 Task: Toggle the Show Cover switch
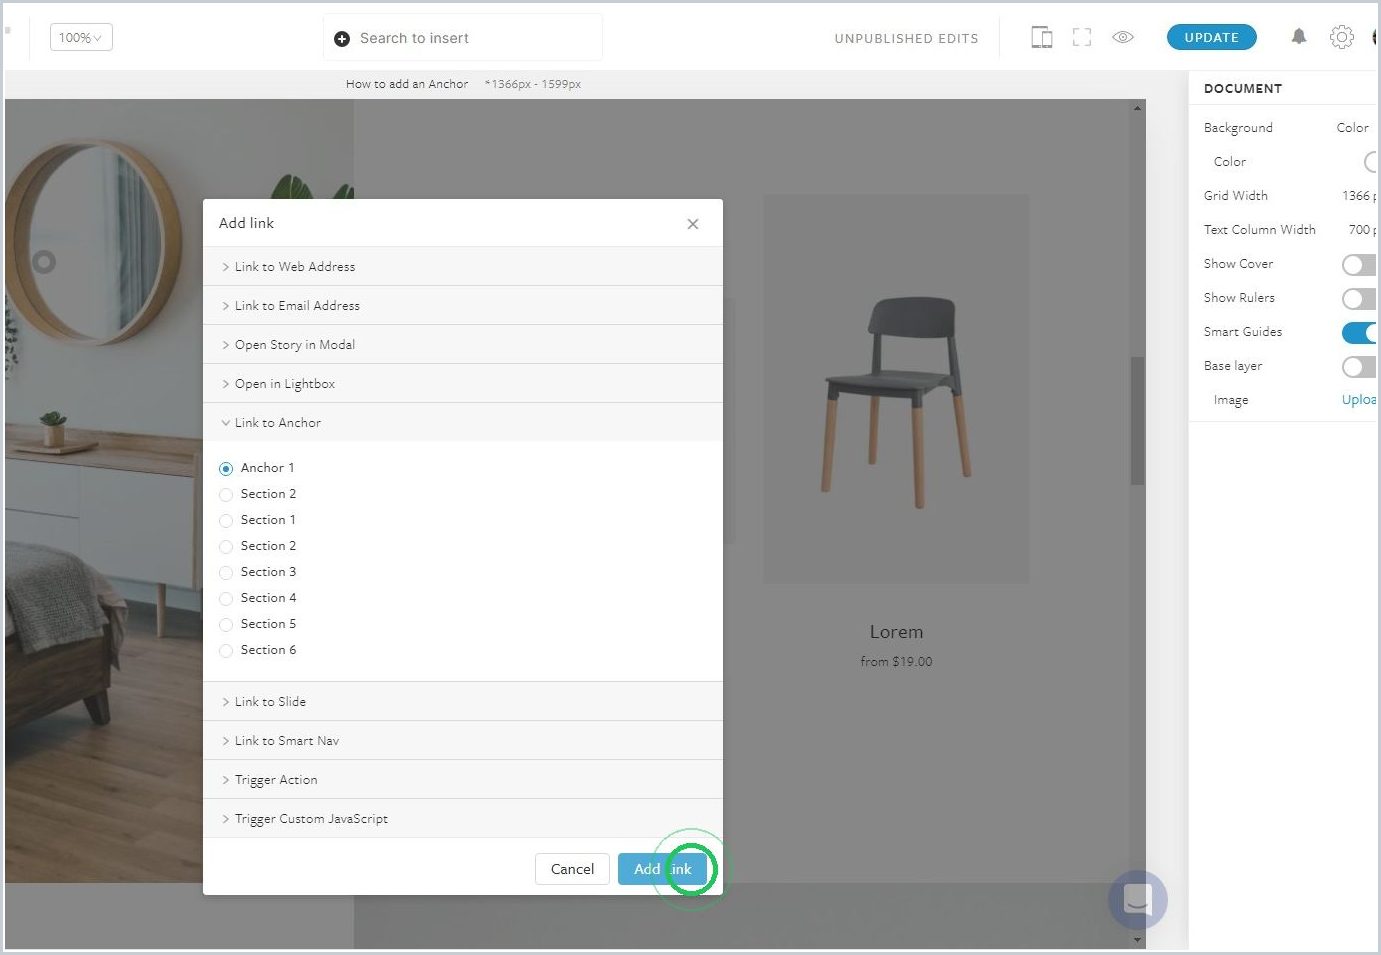coord(1359,265)
